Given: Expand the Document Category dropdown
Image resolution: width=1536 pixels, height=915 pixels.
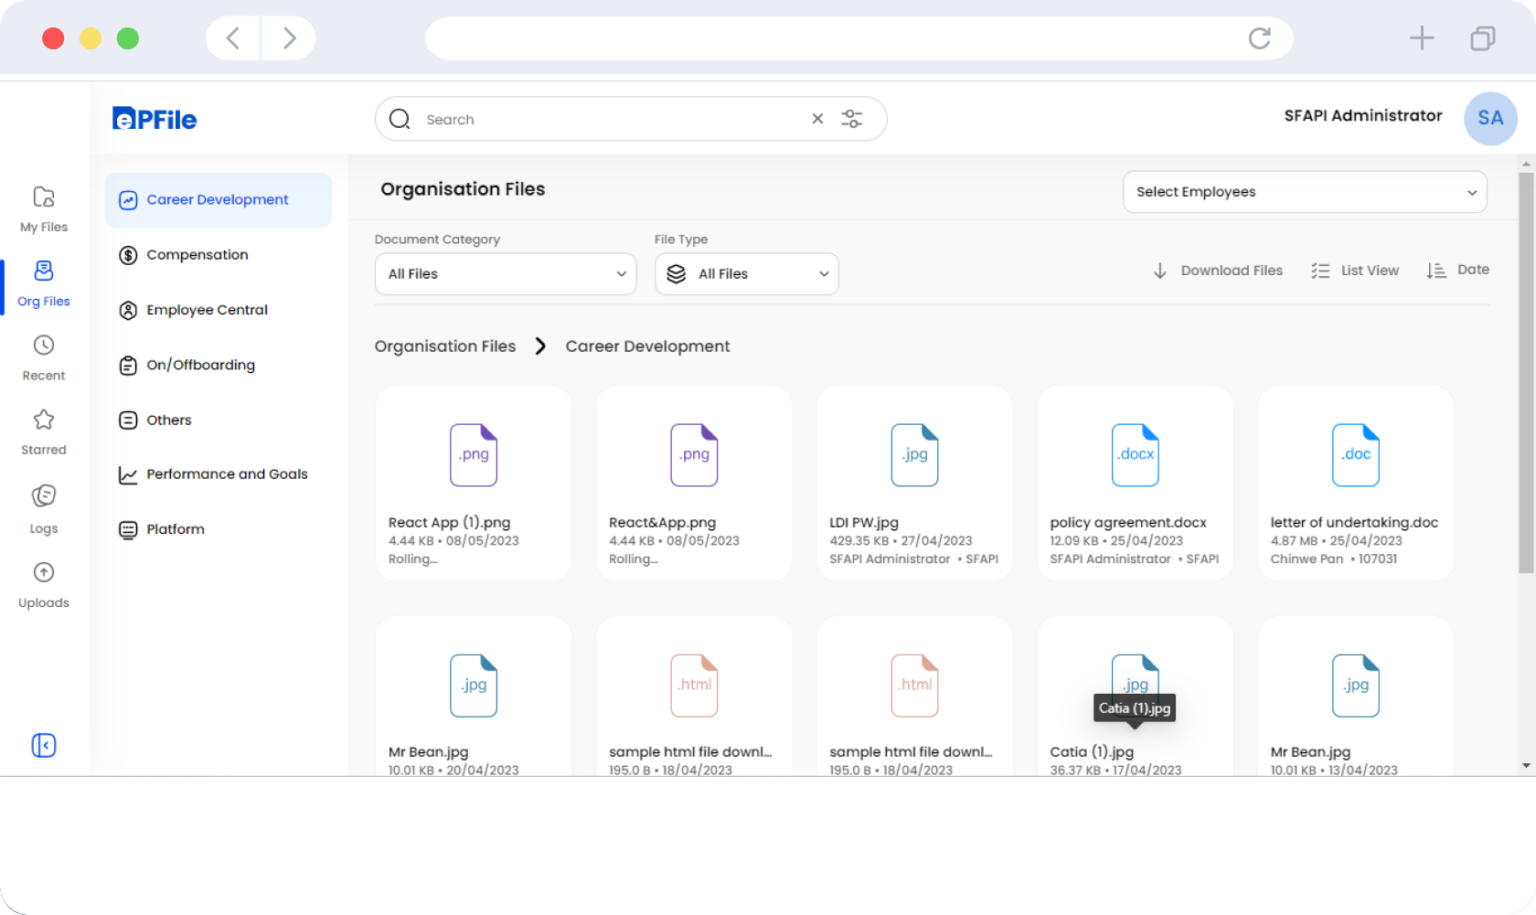Looking at the screenshot, I should click(x=505, y=273).
